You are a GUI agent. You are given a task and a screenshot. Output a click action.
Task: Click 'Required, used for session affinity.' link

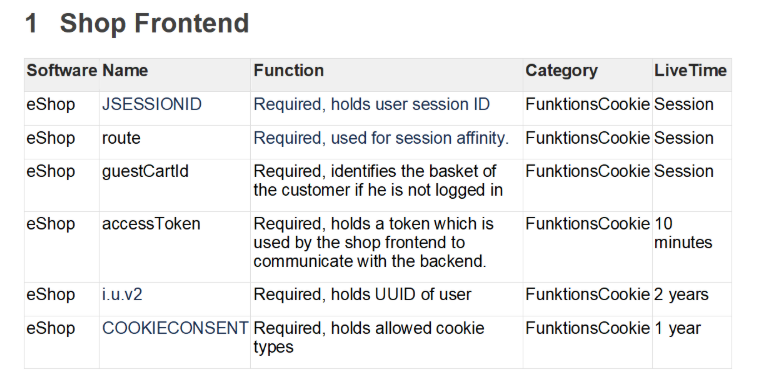[381, 138]
